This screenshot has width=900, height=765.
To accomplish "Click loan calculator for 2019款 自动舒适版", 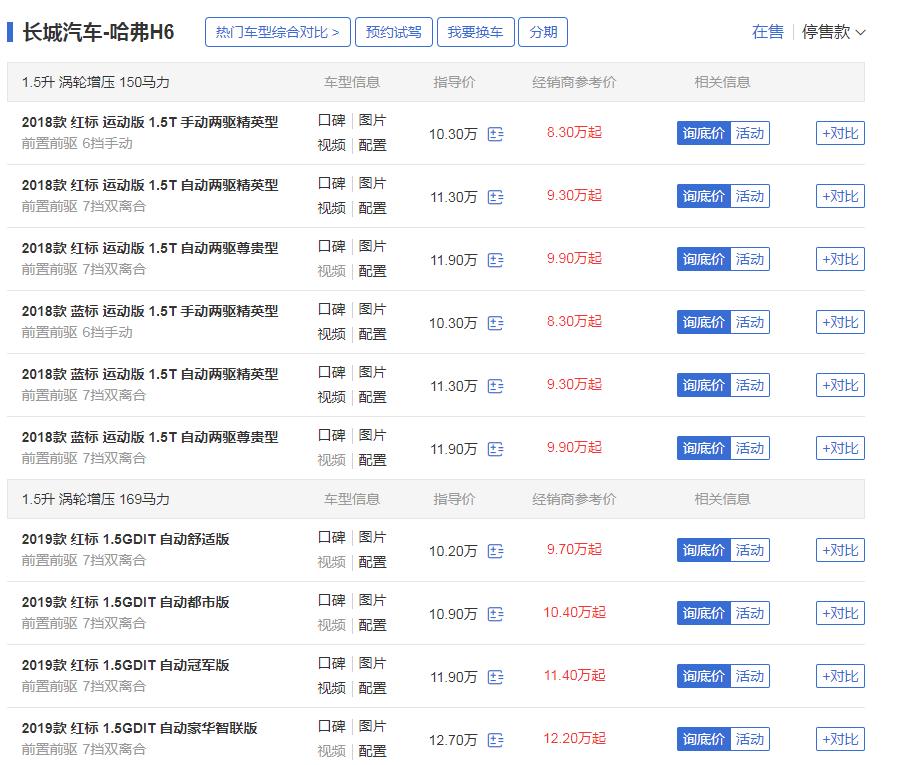I will tap(494, 550).
